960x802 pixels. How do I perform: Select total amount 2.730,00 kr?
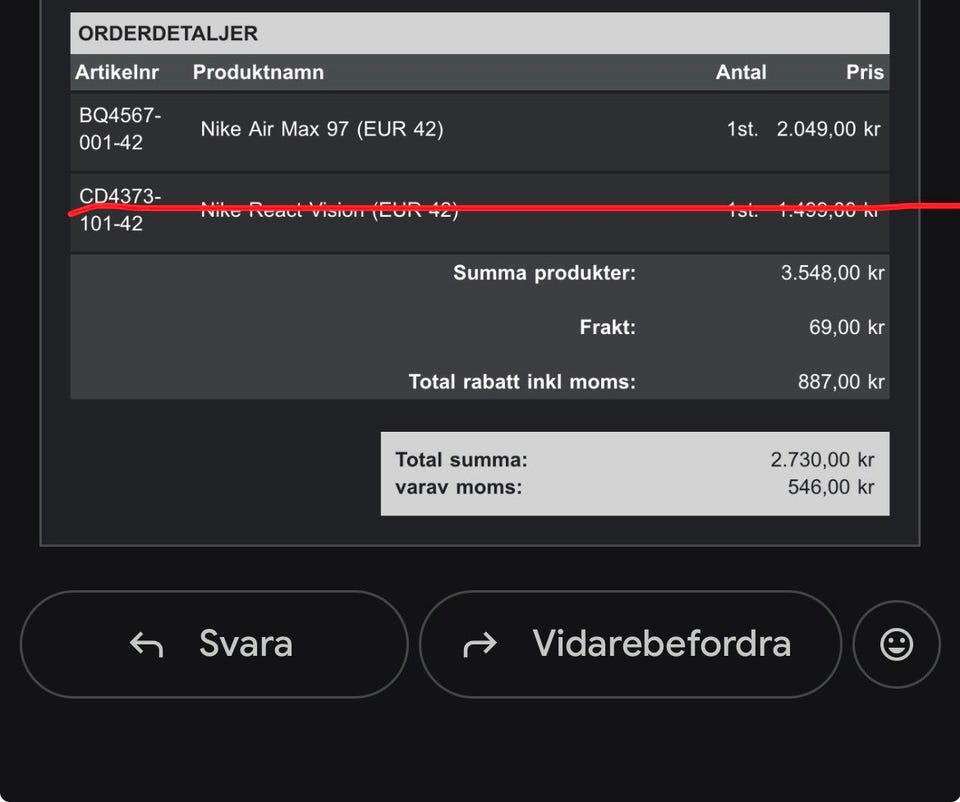coord(822,459)
